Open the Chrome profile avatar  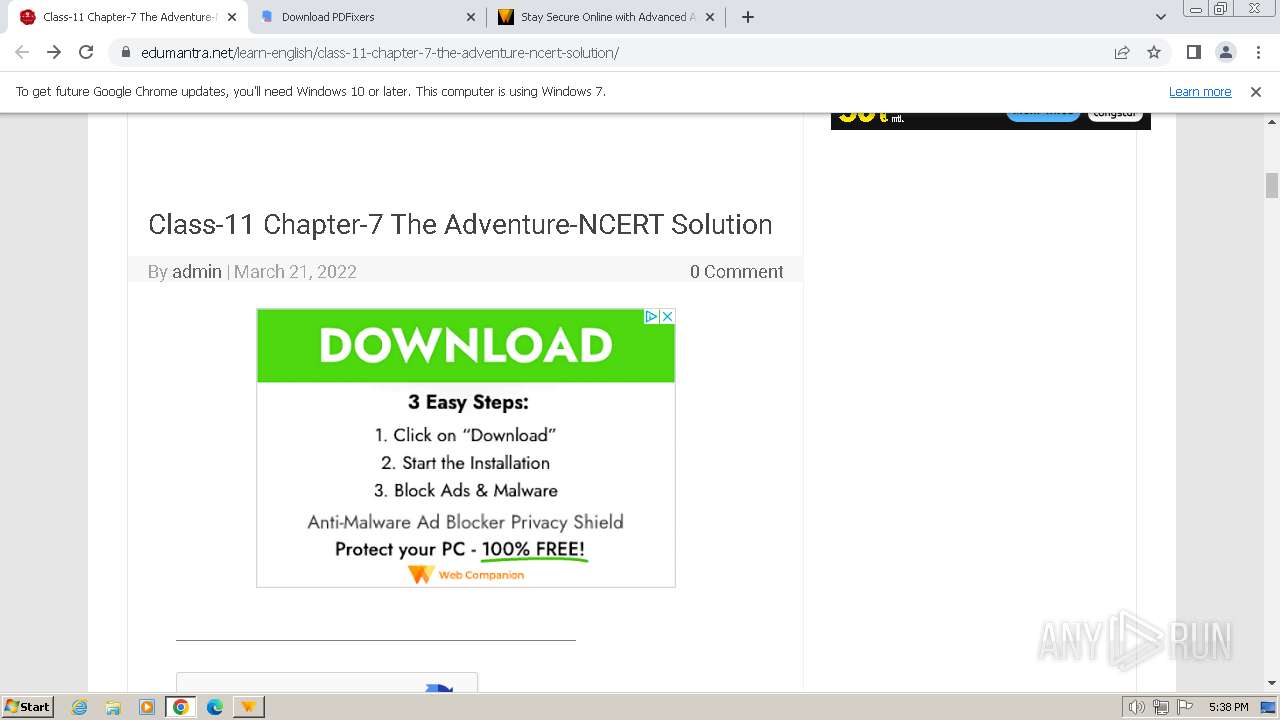(x=1225, y=52)
